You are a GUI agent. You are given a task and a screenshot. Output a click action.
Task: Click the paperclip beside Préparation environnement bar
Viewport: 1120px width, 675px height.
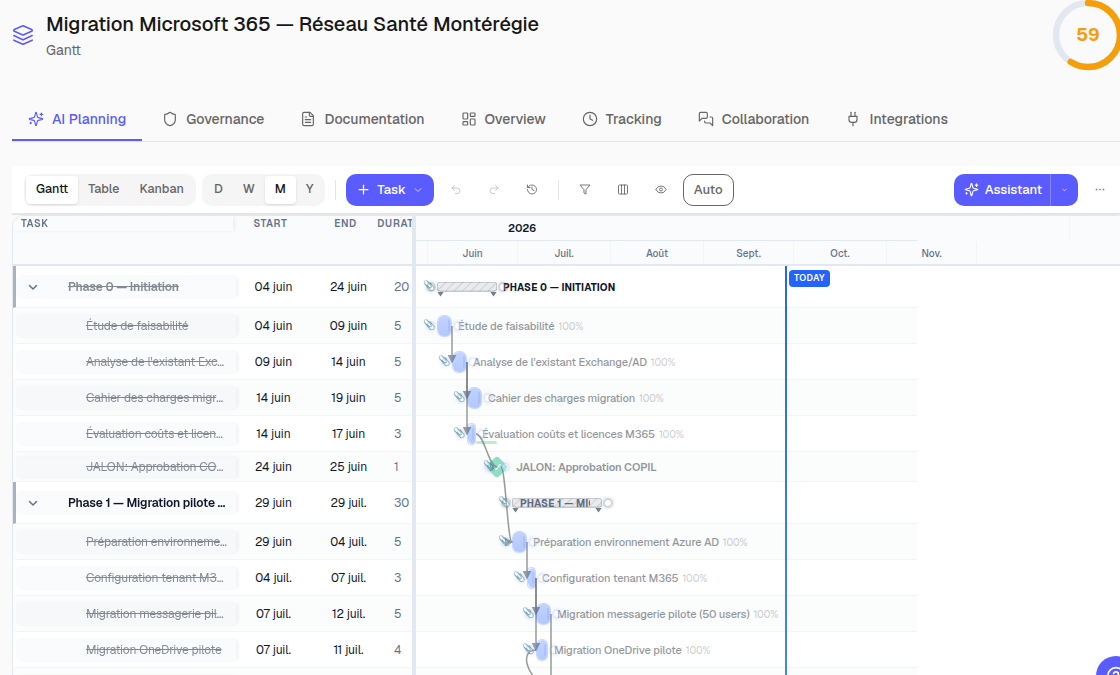pos(504,541)
